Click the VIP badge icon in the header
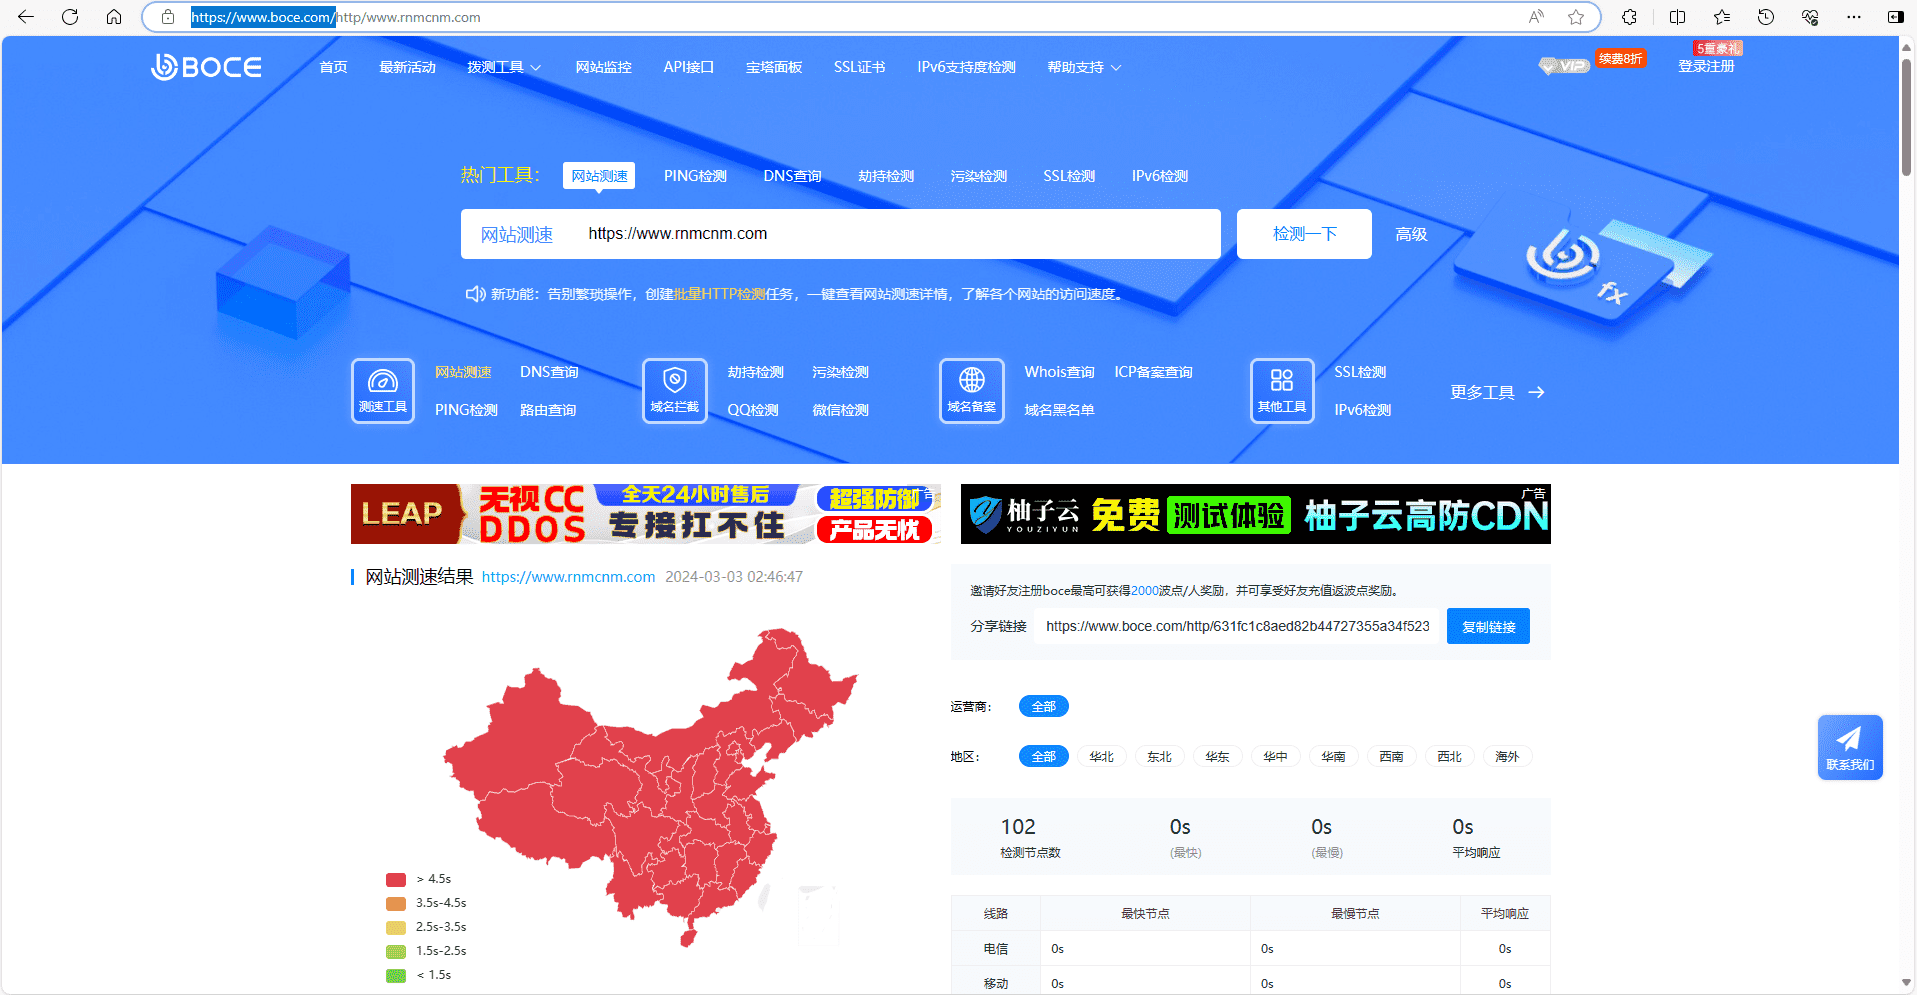The width and height of the screenshot is (1917, 995). tap(1562, 66)
